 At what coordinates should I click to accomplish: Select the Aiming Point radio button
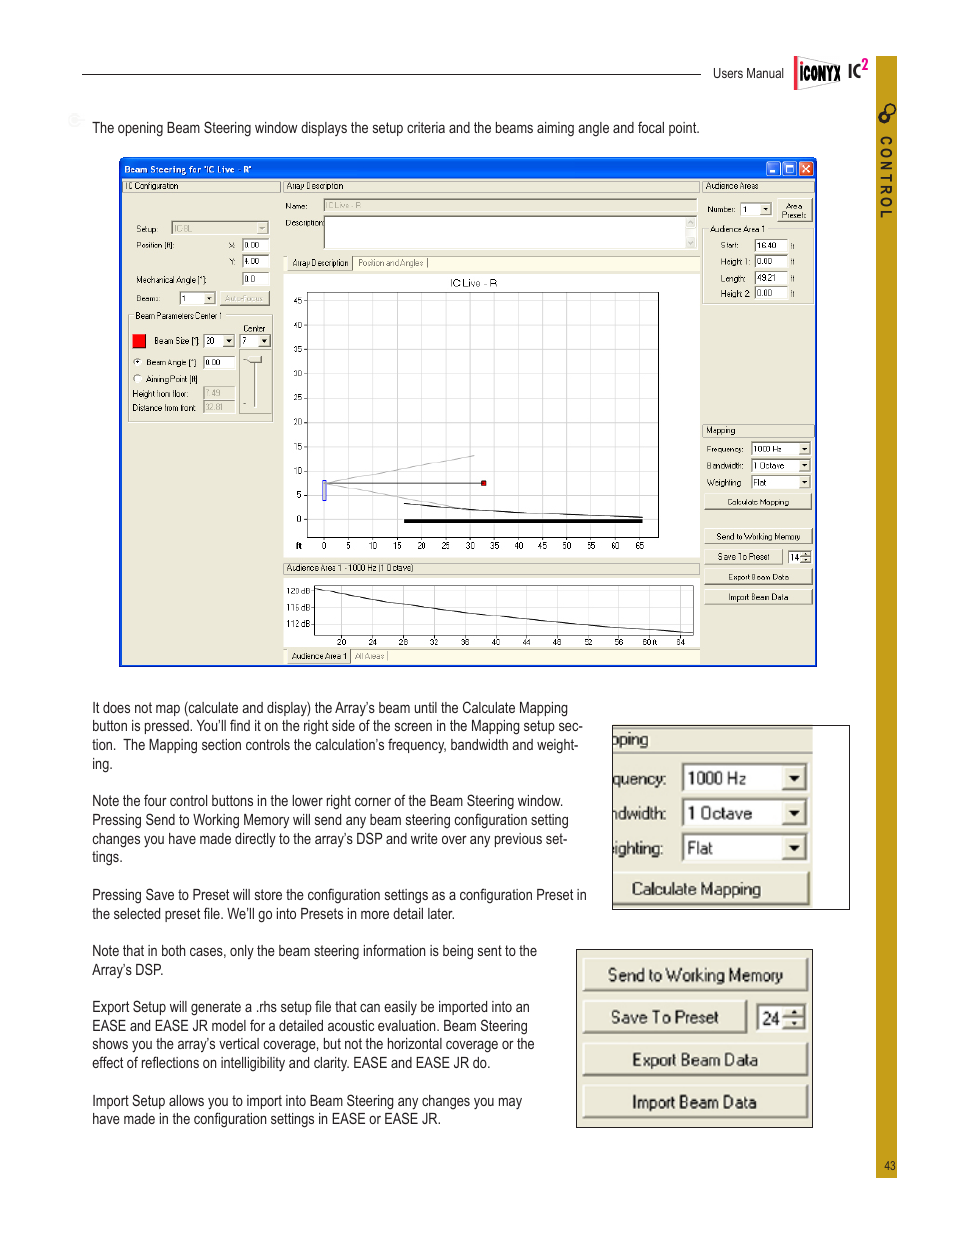click(137, 379)
